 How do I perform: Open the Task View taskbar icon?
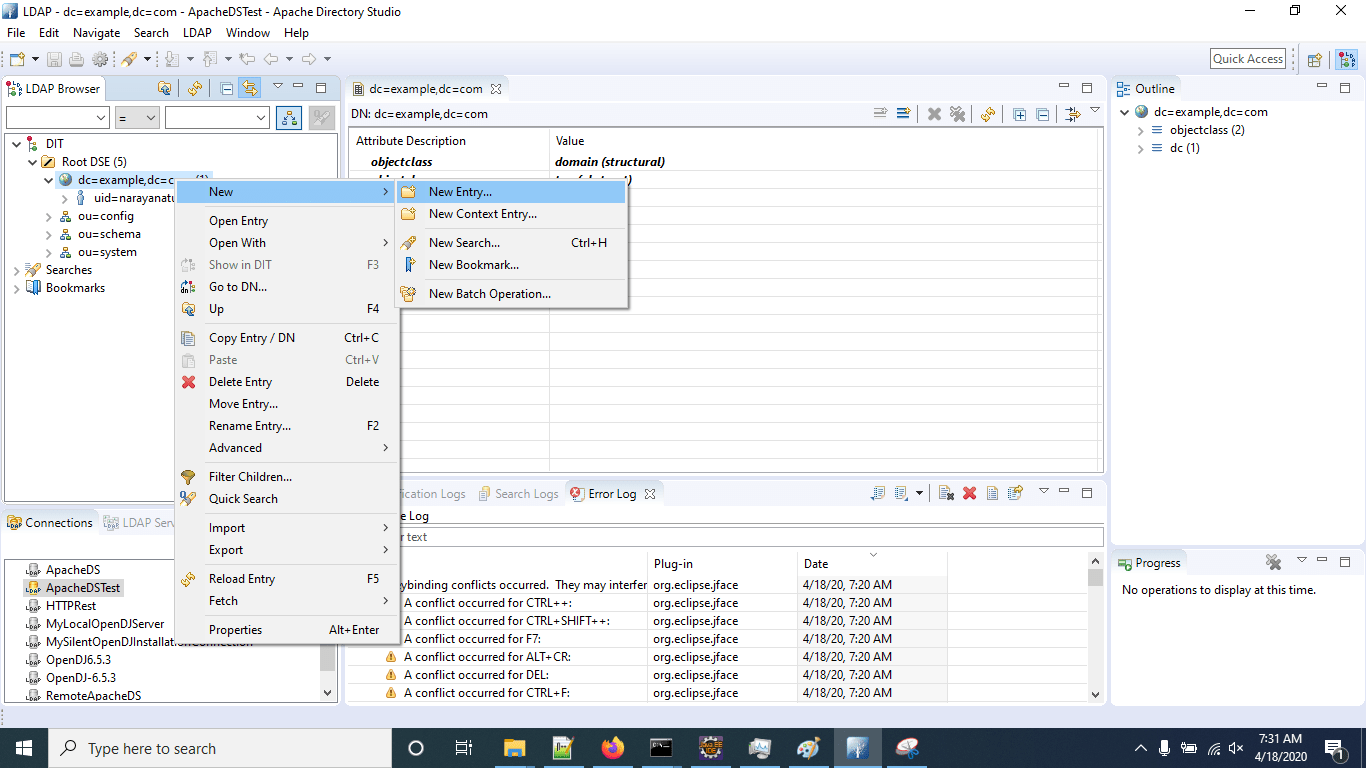tap(464, 748)
